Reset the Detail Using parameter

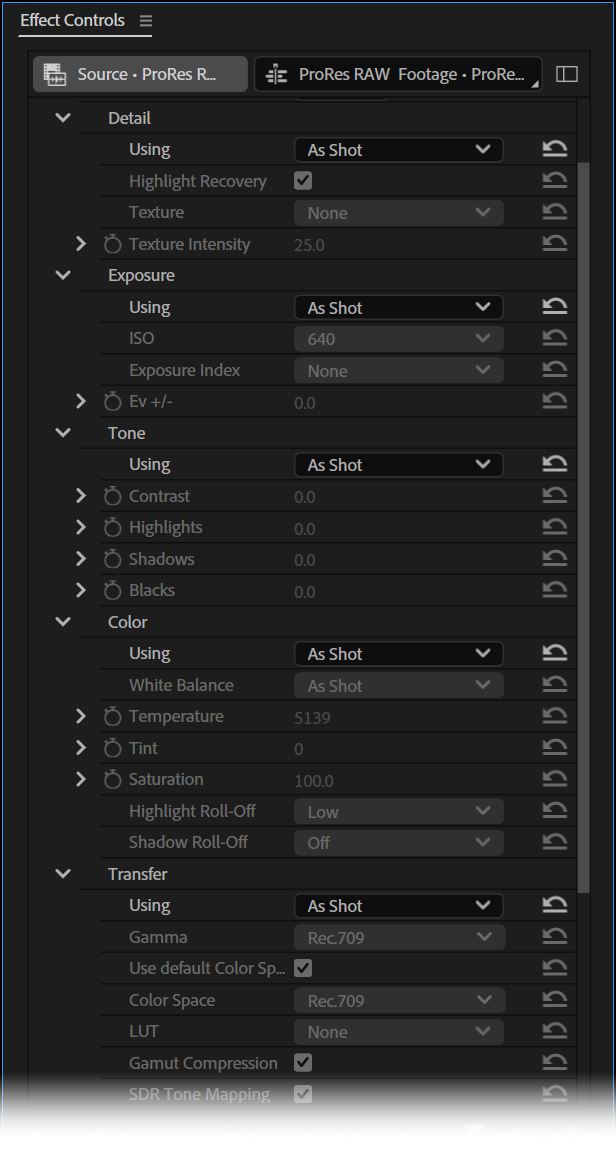click(x=554, y=150)
